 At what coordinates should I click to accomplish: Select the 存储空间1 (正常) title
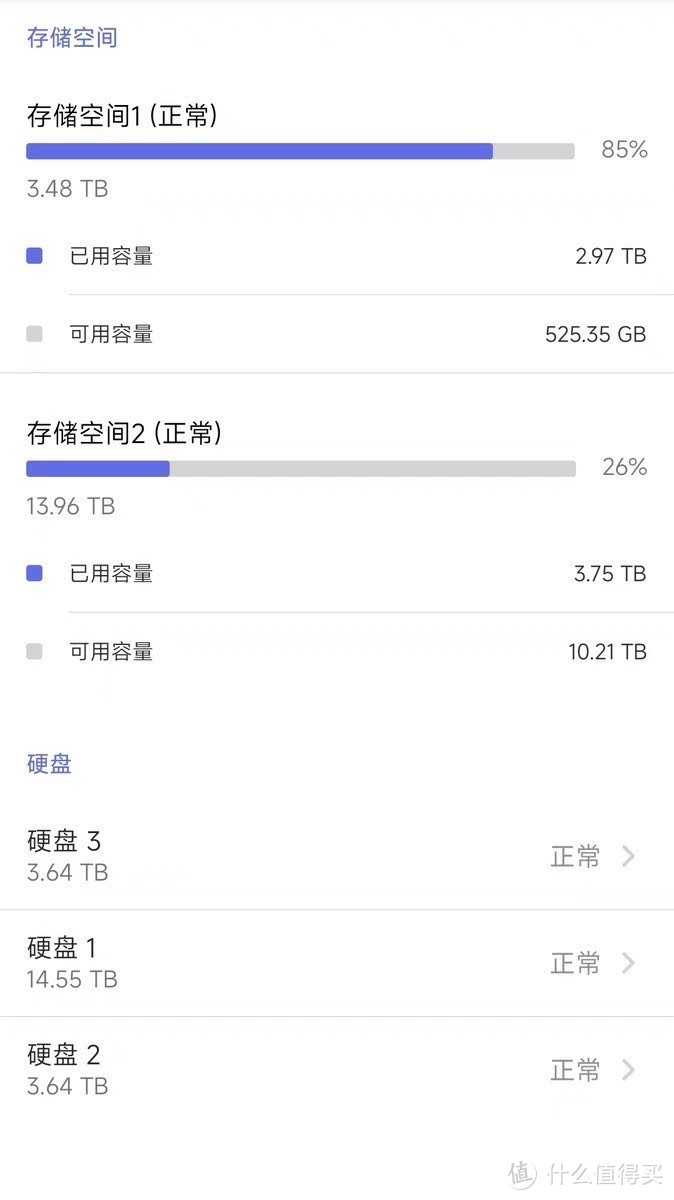click(x=126, y=116)
